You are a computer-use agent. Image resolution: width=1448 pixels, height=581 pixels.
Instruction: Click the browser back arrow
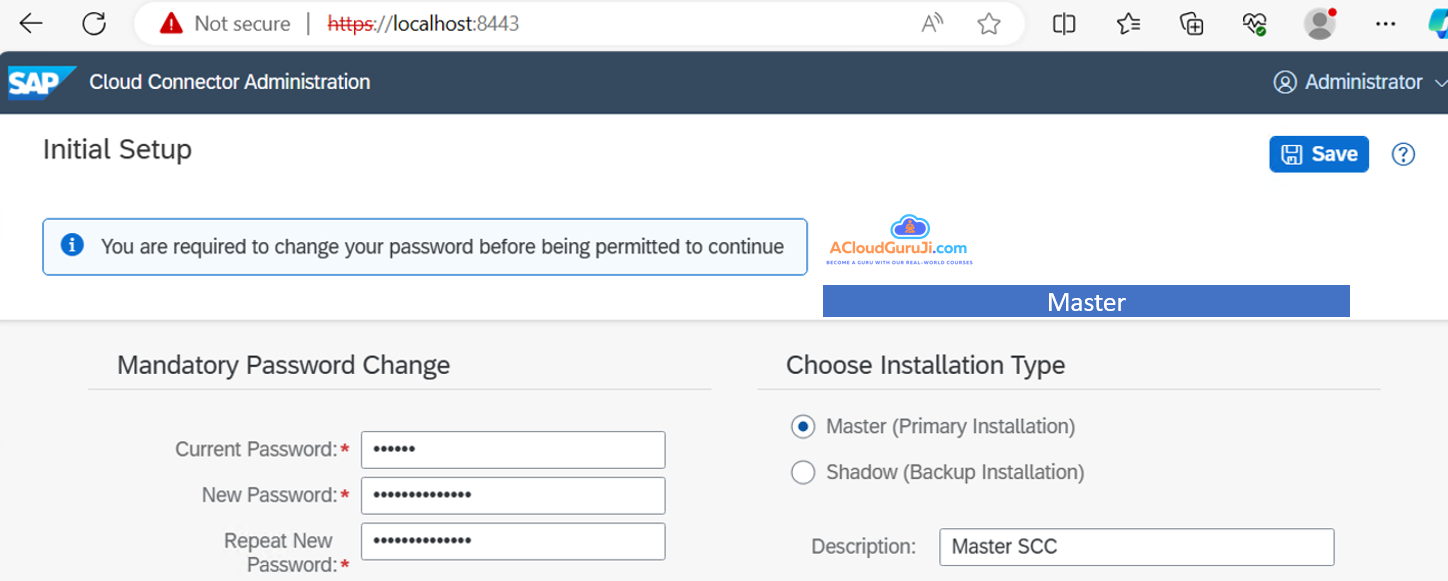[31, 24]
